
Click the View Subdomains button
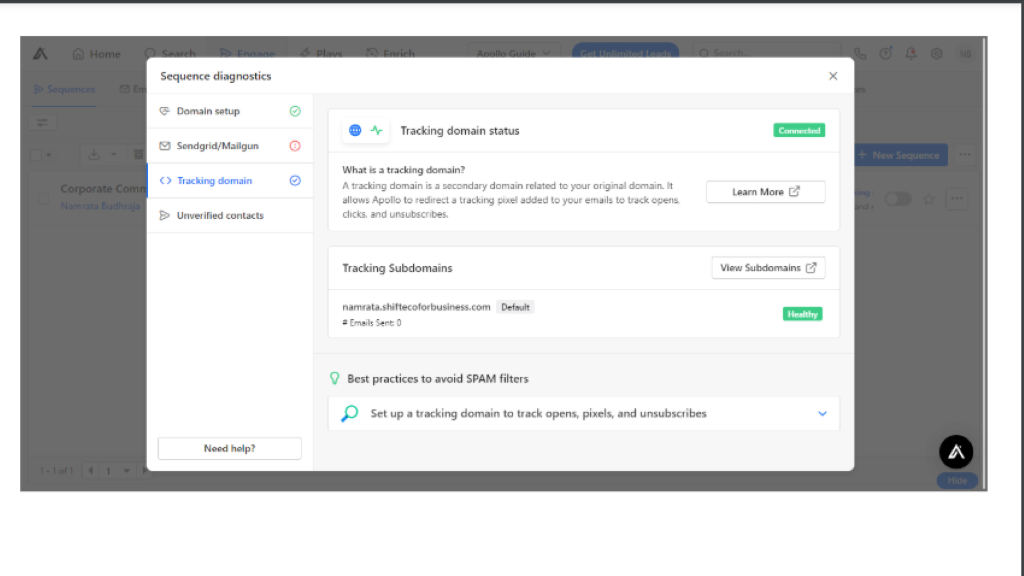pyautogui.click(x=768, y=268)
